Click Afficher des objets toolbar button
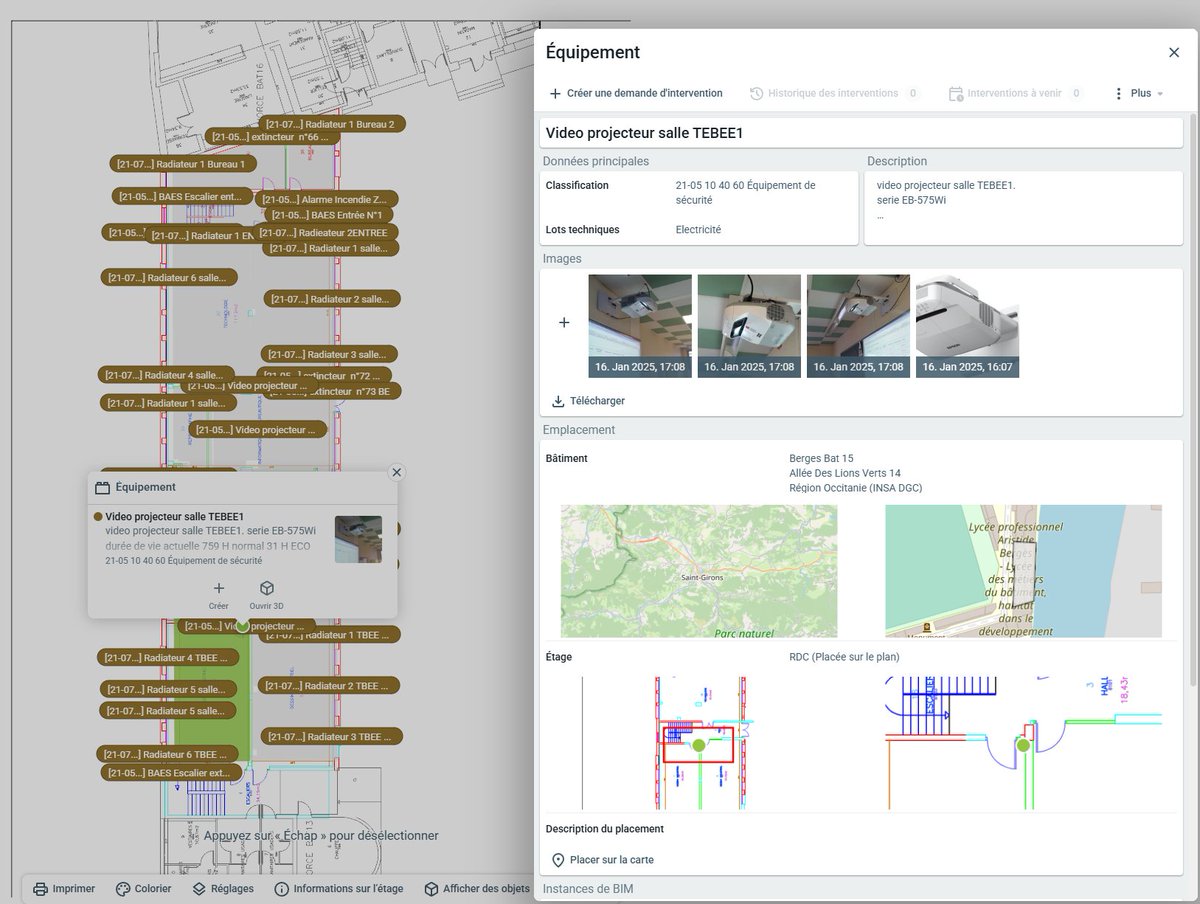This screenshot has height=904, width=1200. tap(476, 888)
